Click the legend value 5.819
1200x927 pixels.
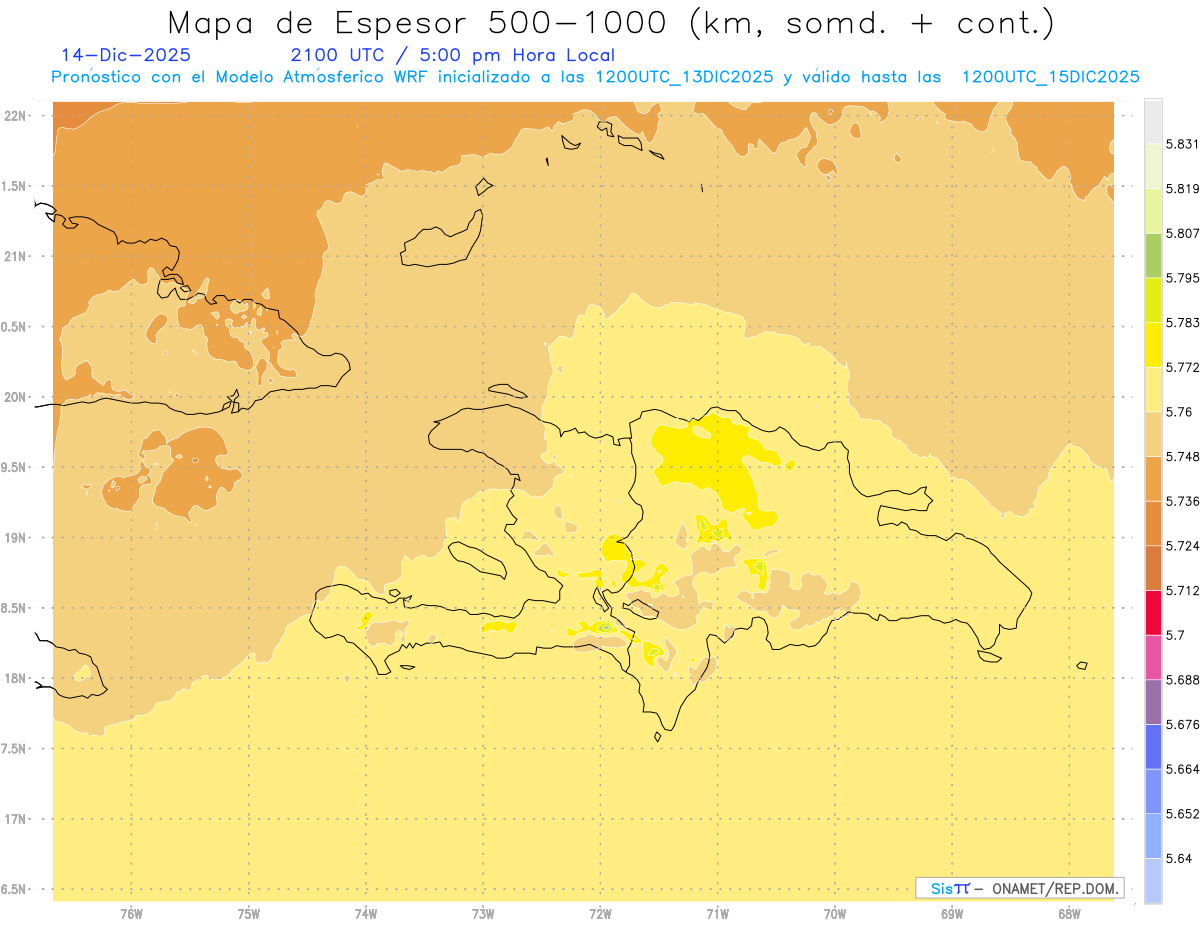pos(1182,188)
